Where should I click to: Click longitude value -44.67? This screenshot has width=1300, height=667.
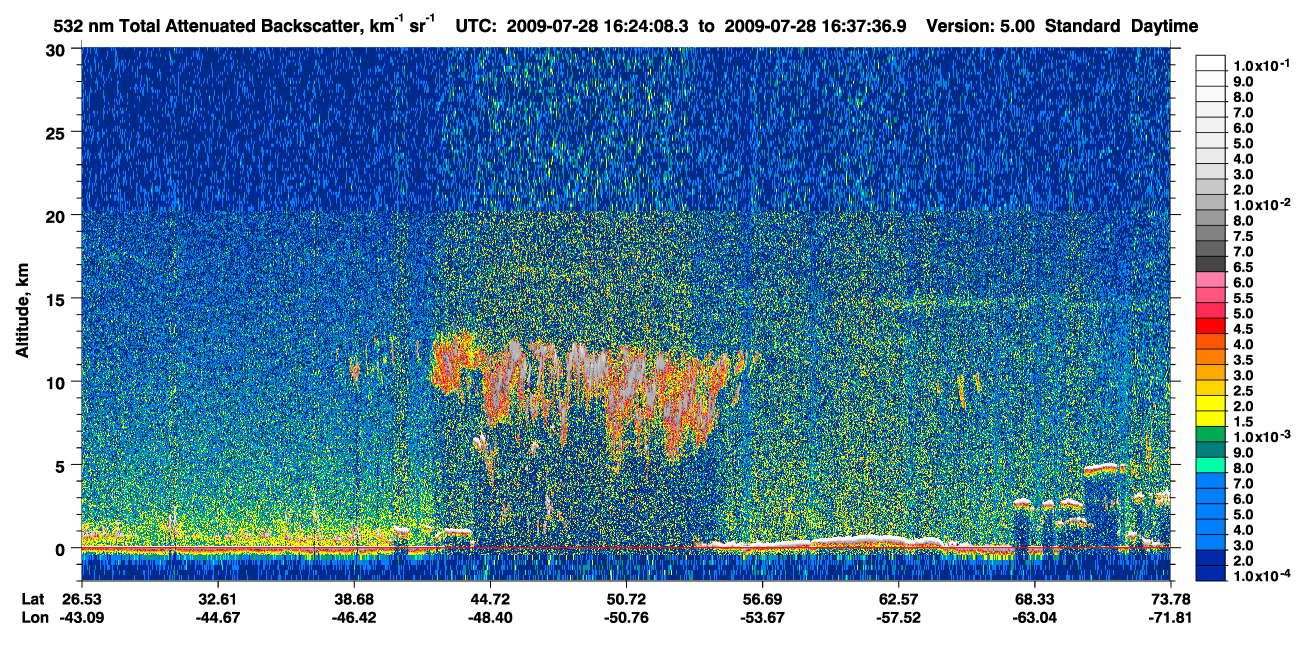(217, 617)
